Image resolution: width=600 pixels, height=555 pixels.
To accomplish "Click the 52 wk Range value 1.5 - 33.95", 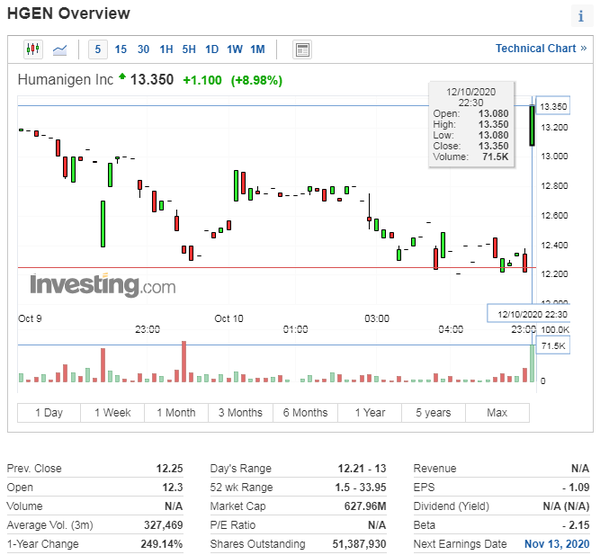I will click(361, 487).
